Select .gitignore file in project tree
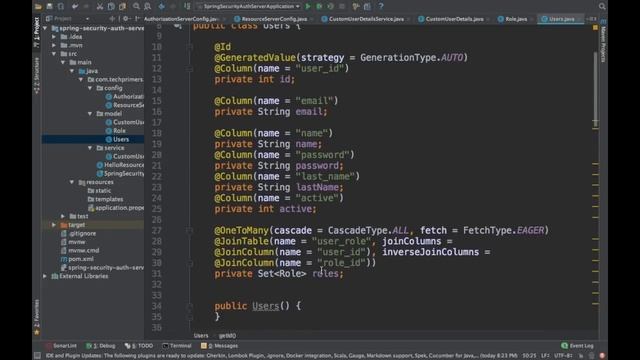 pyautogui.click(x=78, y=233)
